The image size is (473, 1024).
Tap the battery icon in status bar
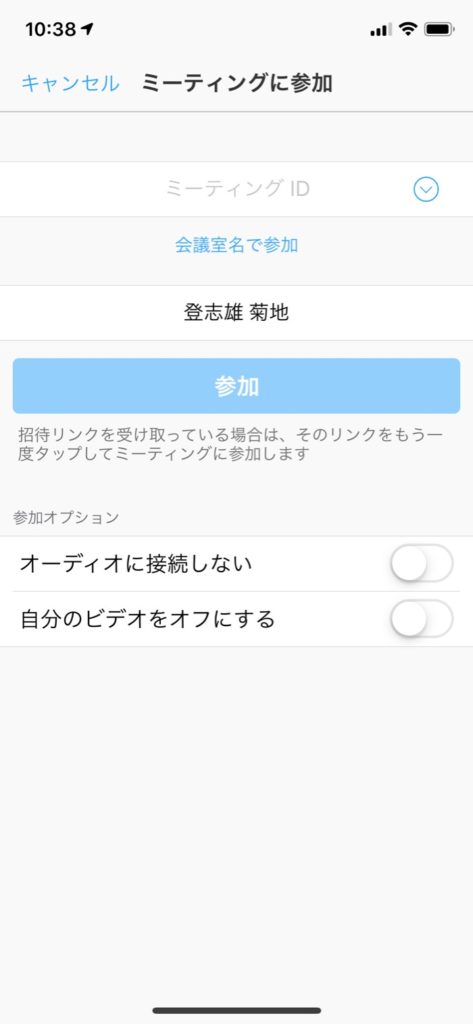[439, 29]
